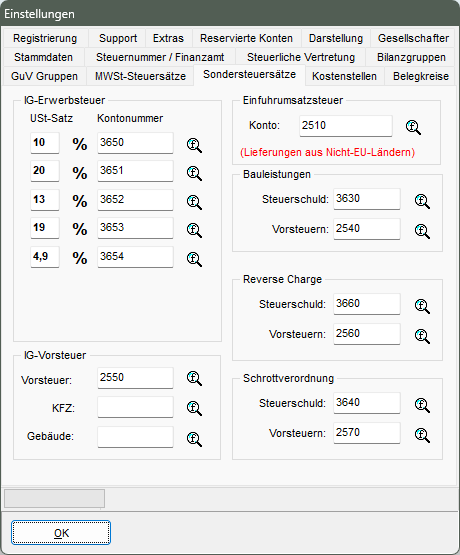Edit USt-Satz field showing 13

(x=45, y=200)
